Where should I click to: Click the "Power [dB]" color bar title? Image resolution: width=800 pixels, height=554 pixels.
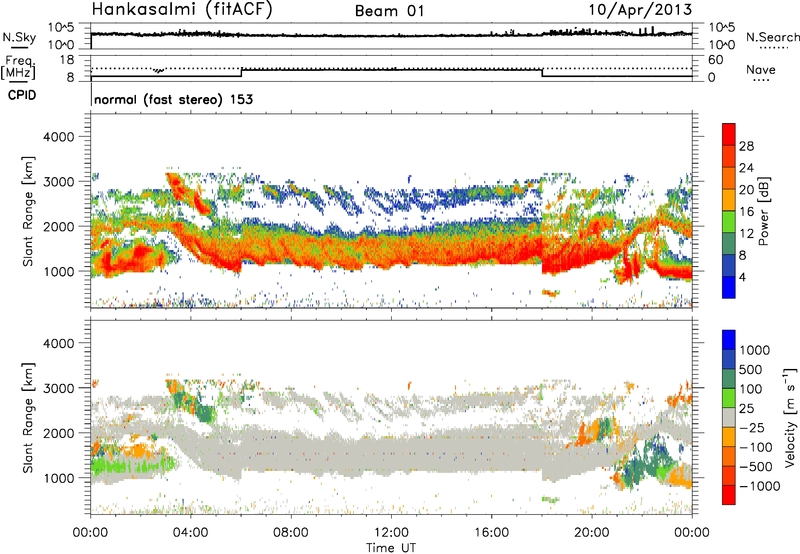pyautogui.click(x=763, y=211)
